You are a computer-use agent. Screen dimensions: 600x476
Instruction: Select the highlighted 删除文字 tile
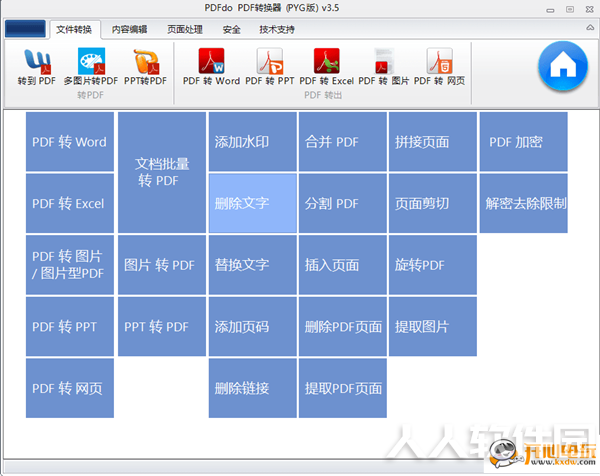pos(253,203)
